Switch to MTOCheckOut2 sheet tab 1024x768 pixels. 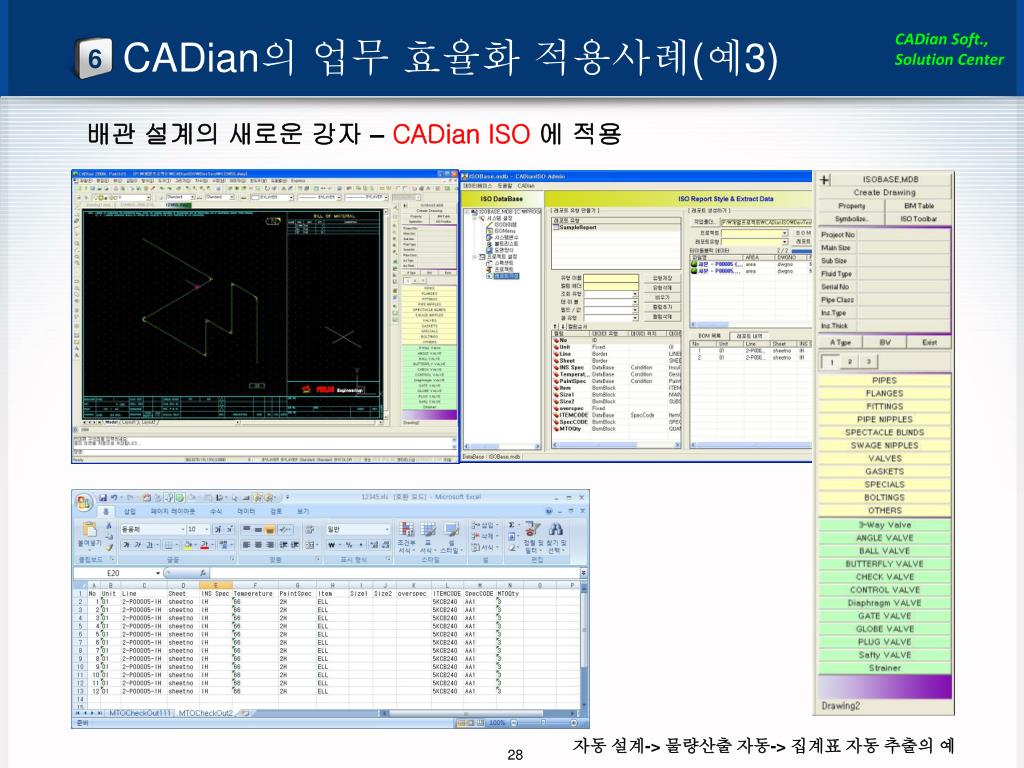tap(205, 713)
